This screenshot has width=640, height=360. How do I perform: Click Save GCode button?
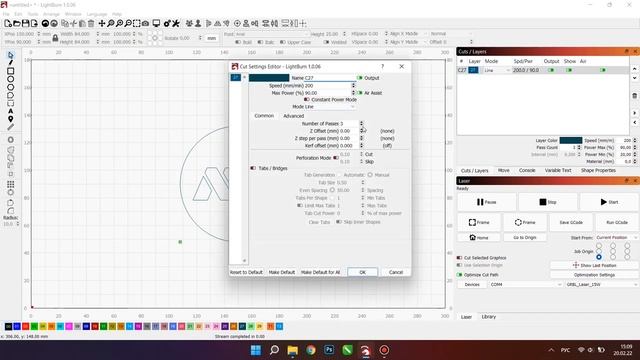click(571, 222)
